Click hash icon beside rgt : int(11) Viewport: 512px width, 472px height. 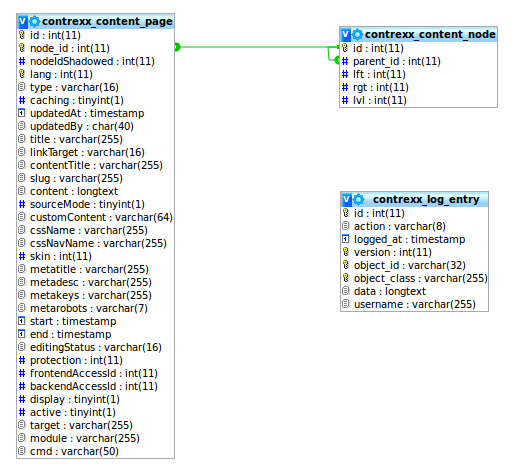[345, 87]
